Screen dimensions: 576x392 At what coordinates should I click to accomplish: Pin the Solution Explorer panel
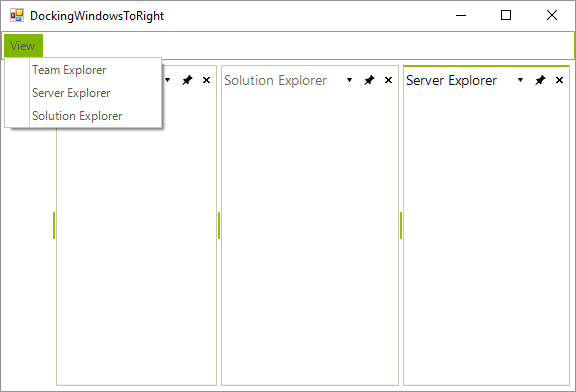(369, 80)
